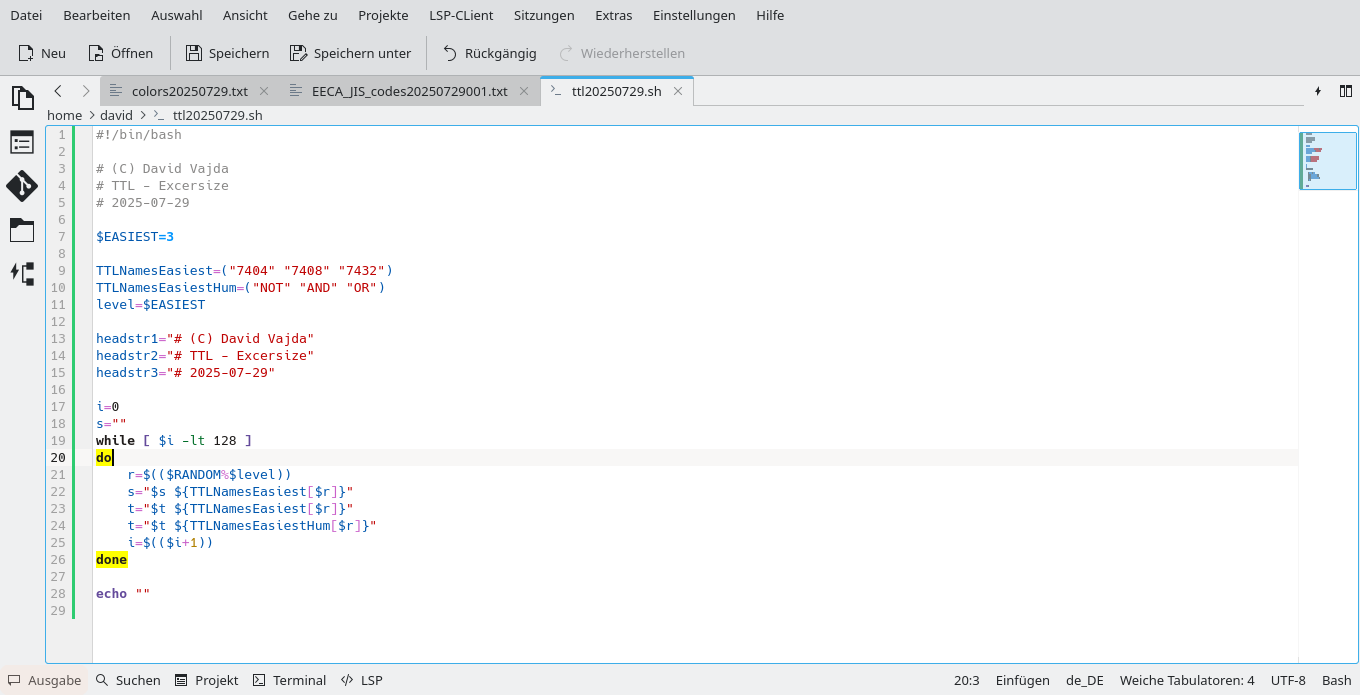Click the pin icon beside the split-view button
The height and width of the screenshot is (695, 1360).
coord(1319,90)
